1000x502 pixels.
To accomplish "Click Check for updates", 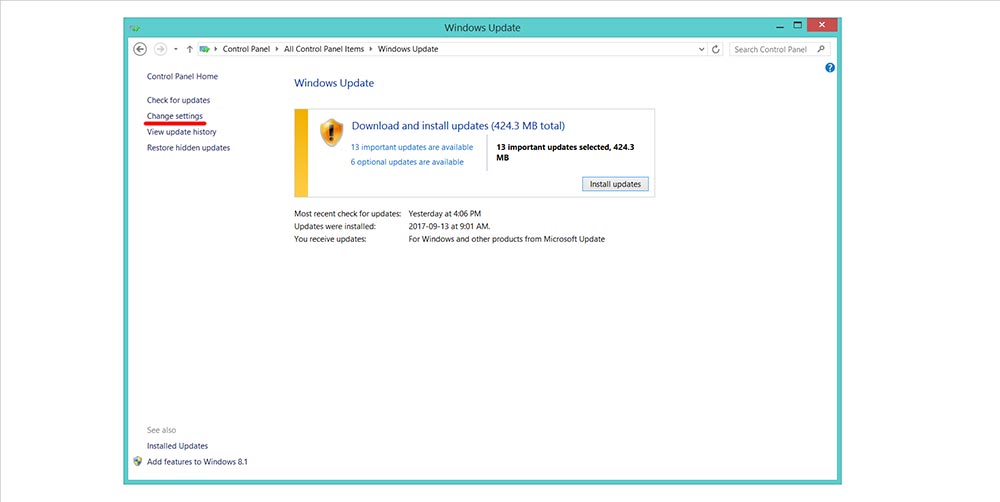I will point(179,100).
